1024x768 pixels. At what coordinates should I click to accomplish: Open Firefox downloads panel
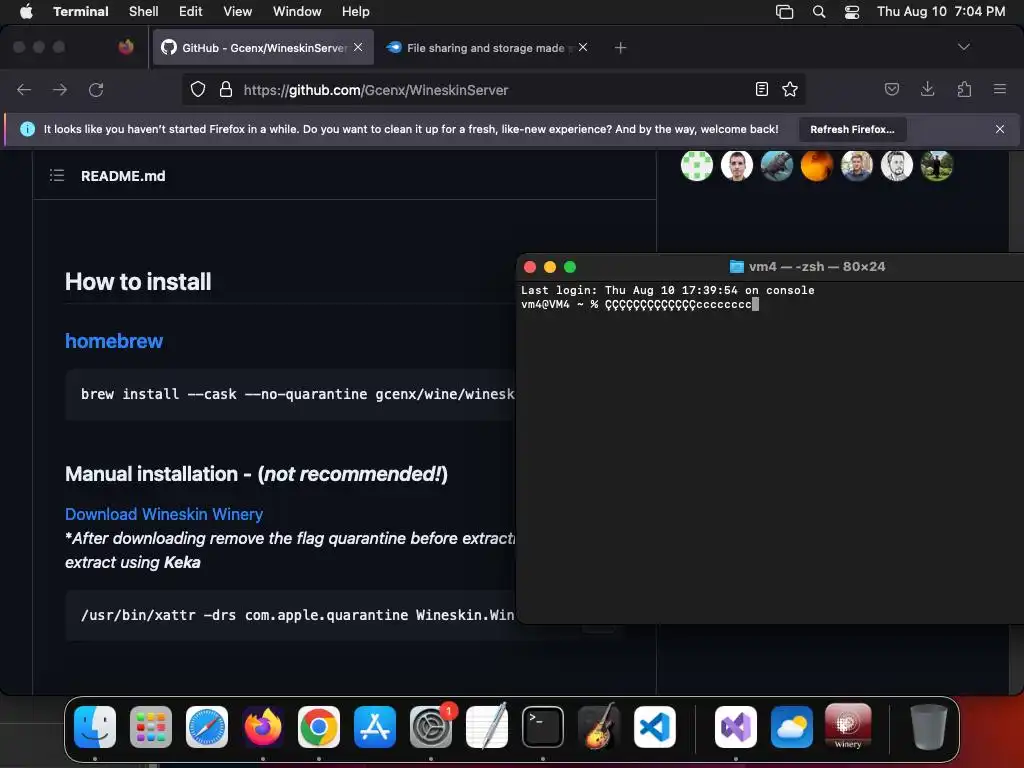click(927, 89)
